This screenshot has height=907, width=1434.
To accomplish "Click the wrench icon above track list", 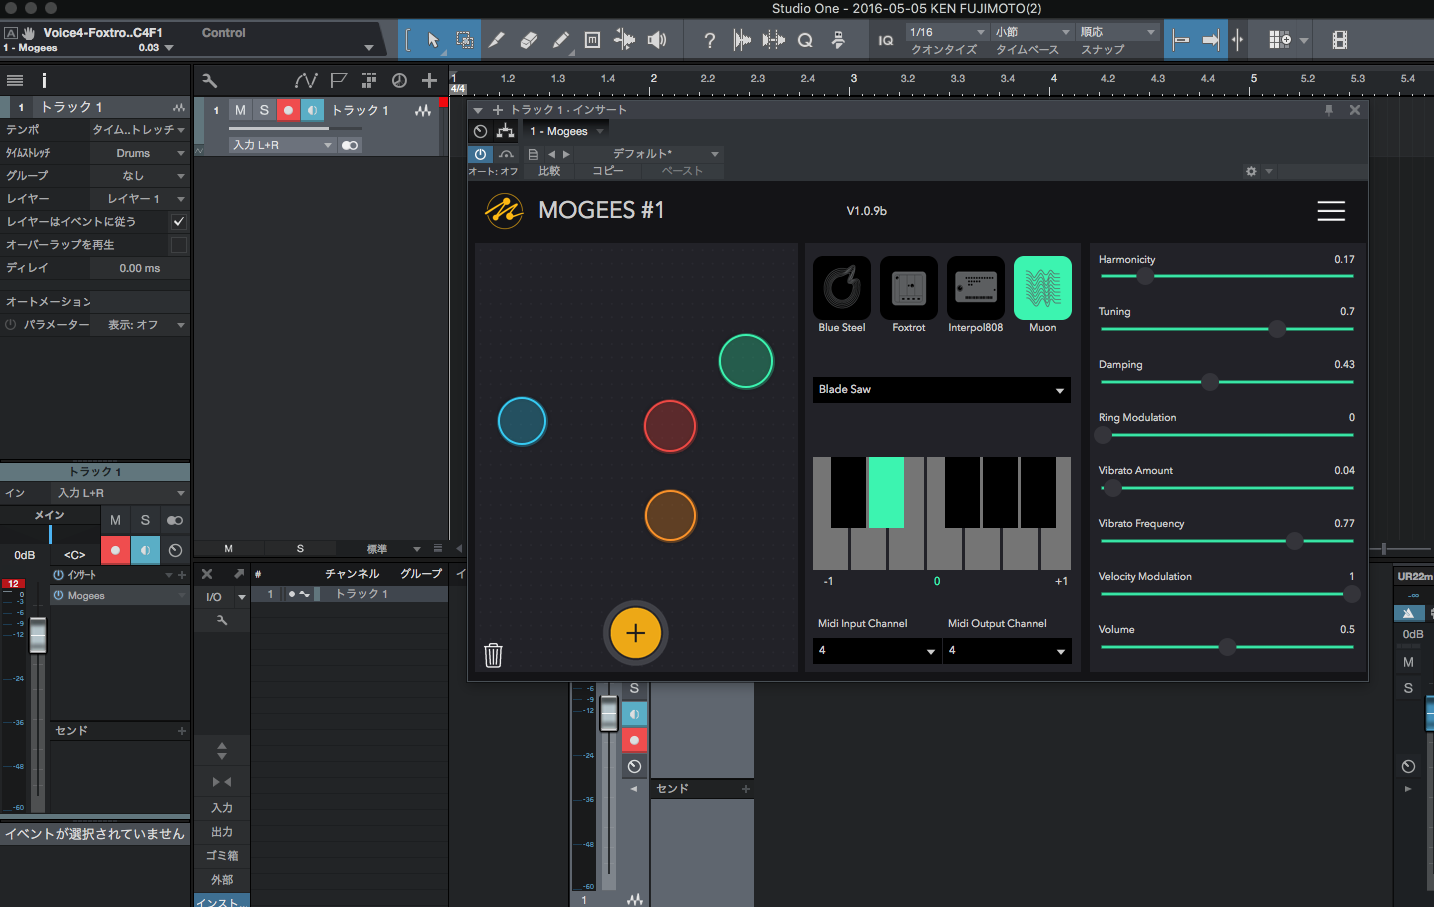I will pyautogui.click(x=209, y=80).
